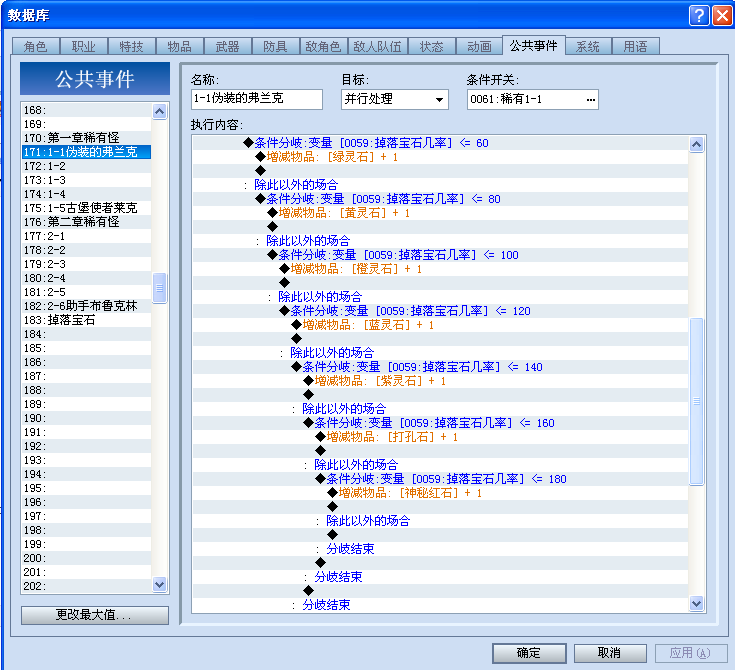
Task: Switch to the 职业 tab
Action: tap(84, 46)
